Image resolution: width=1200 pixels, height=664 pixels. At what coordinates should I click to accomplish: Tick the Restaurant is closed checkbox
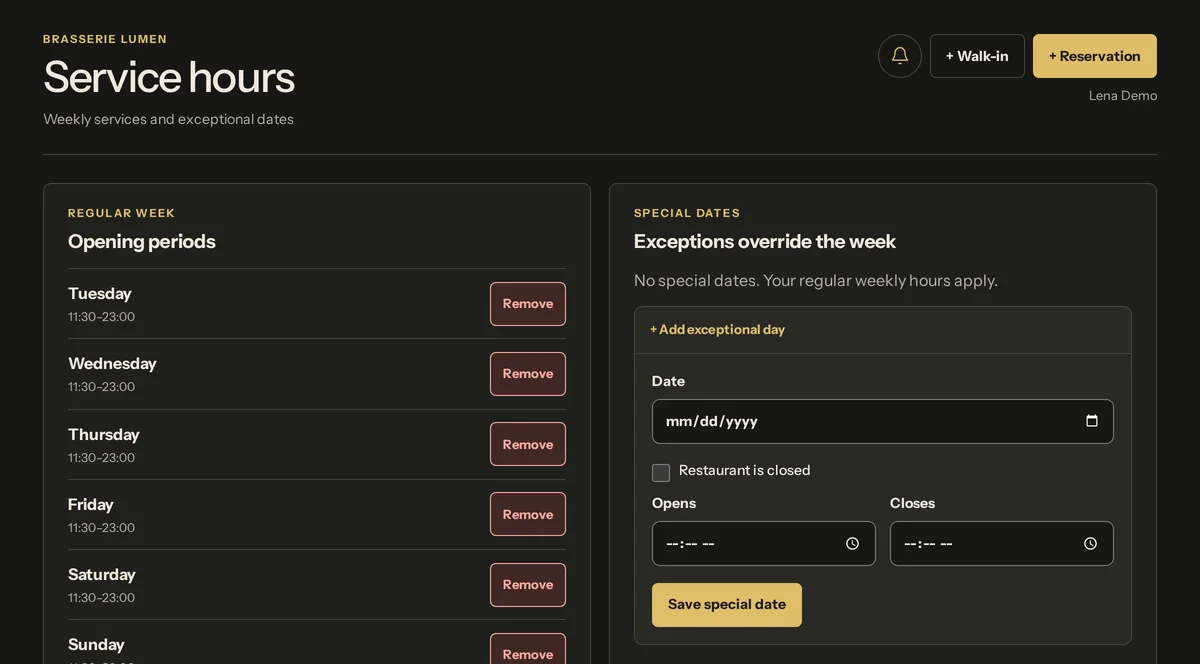tap(661, 473)
